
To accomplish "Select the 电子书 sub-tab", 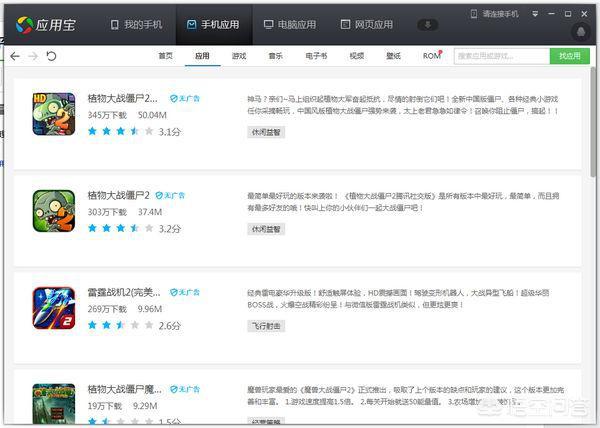I will (316, 56).
